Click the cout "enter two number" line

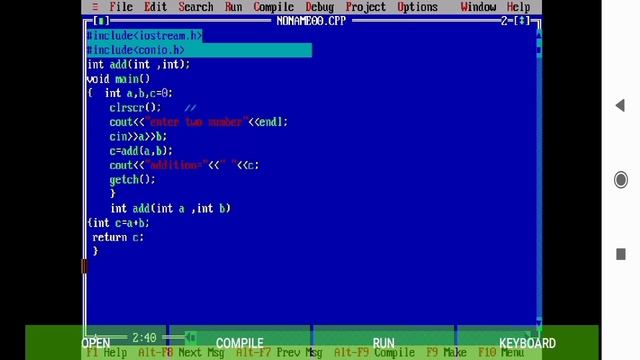point(198,122)
